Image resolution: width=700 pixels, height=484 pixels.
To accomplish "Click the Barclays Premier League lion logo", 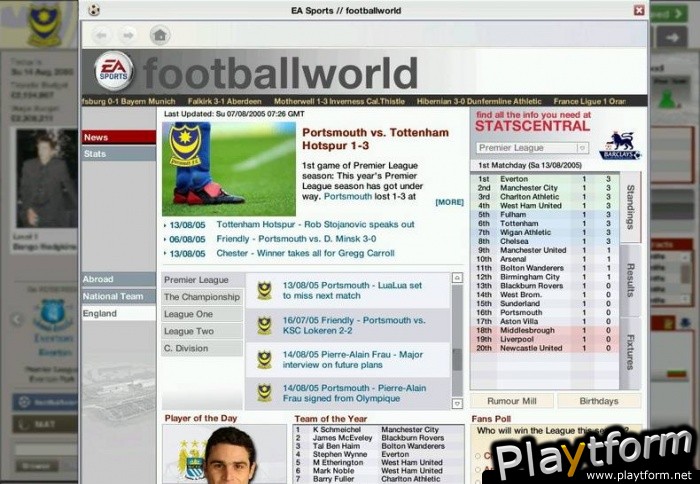I will [x=620, y=145].
